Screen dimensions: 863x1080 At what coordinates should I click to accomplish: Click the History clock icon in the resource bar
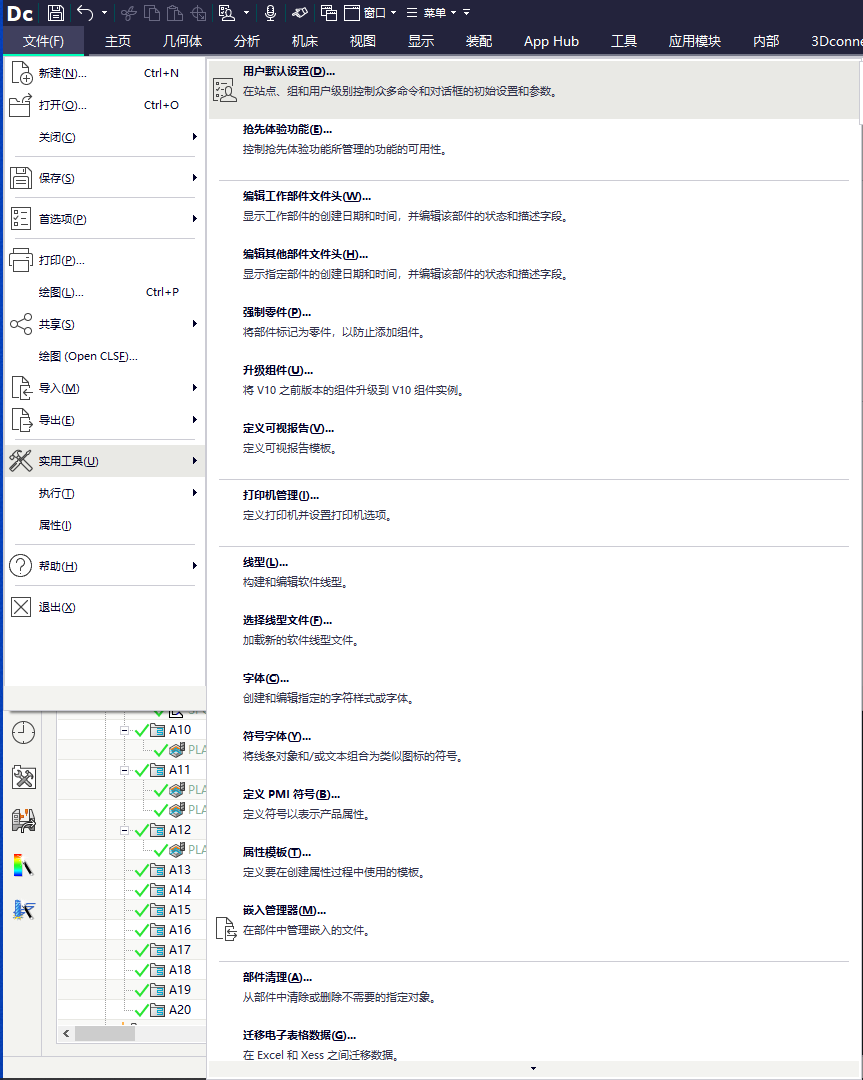coord(23,732)
